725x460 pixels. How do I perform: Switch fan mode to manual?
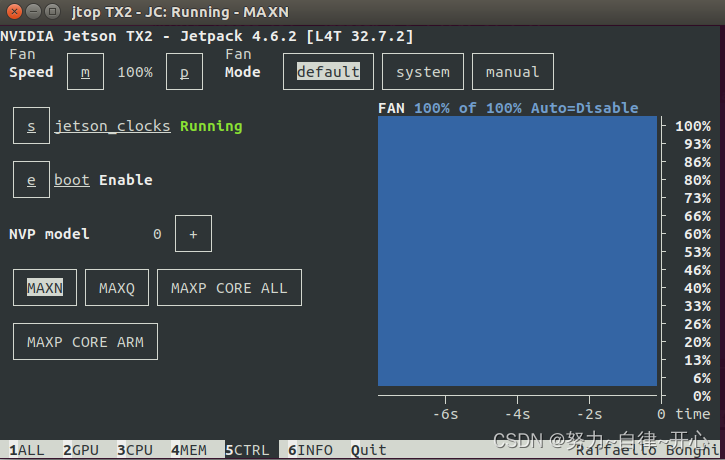pyautogui.click(x=512, y=72)
